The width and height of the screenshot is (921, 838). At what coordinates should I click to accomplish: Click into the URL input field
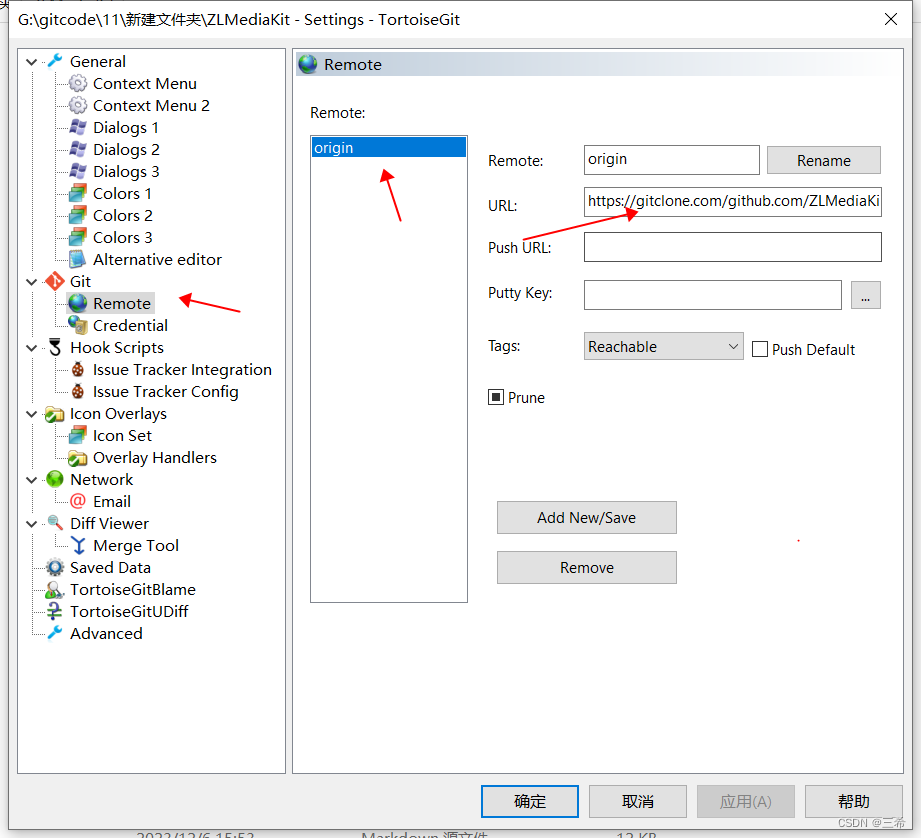(732, 201)
